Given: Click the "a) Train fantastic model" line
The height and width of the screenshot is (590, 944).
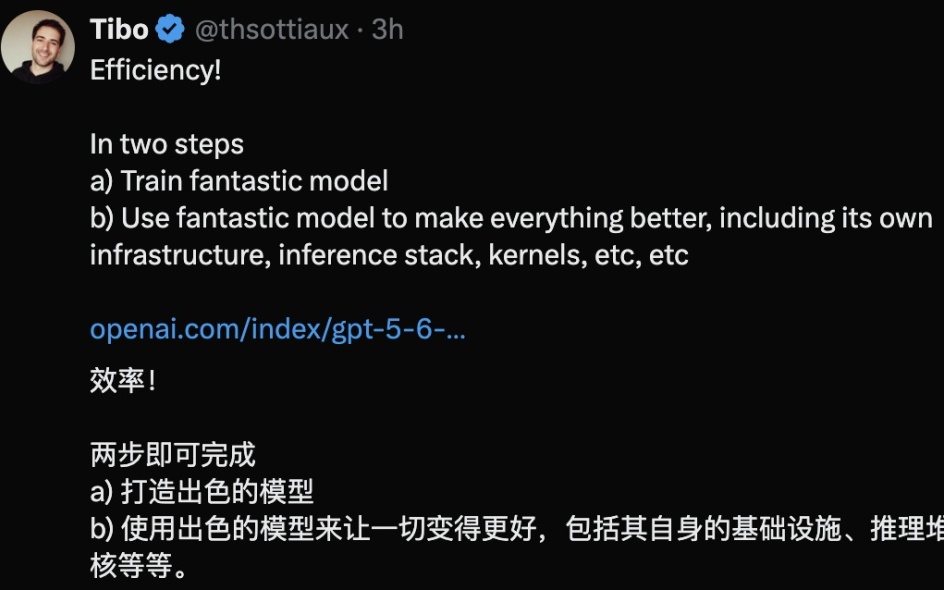Looking at the screenshot, I should [239, 181].
